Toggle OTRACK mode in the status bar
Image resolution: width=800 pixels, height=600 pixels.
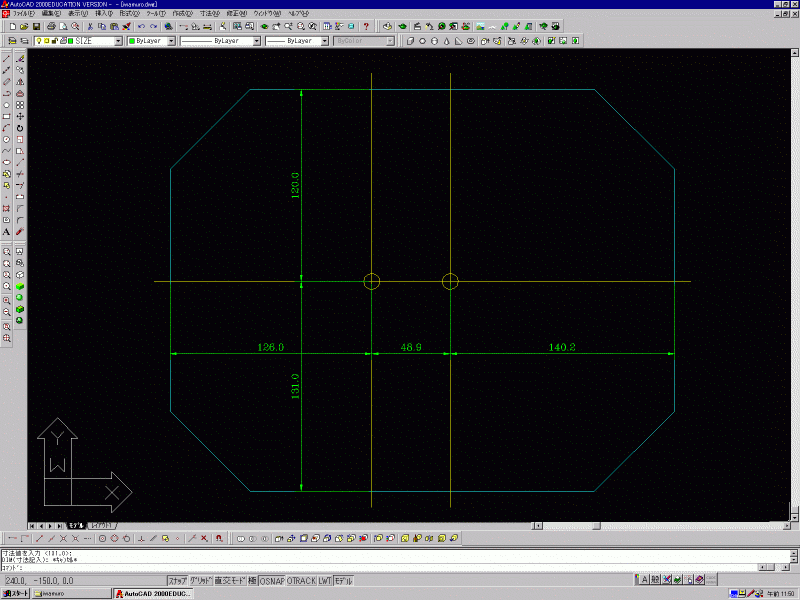(301, 581)
